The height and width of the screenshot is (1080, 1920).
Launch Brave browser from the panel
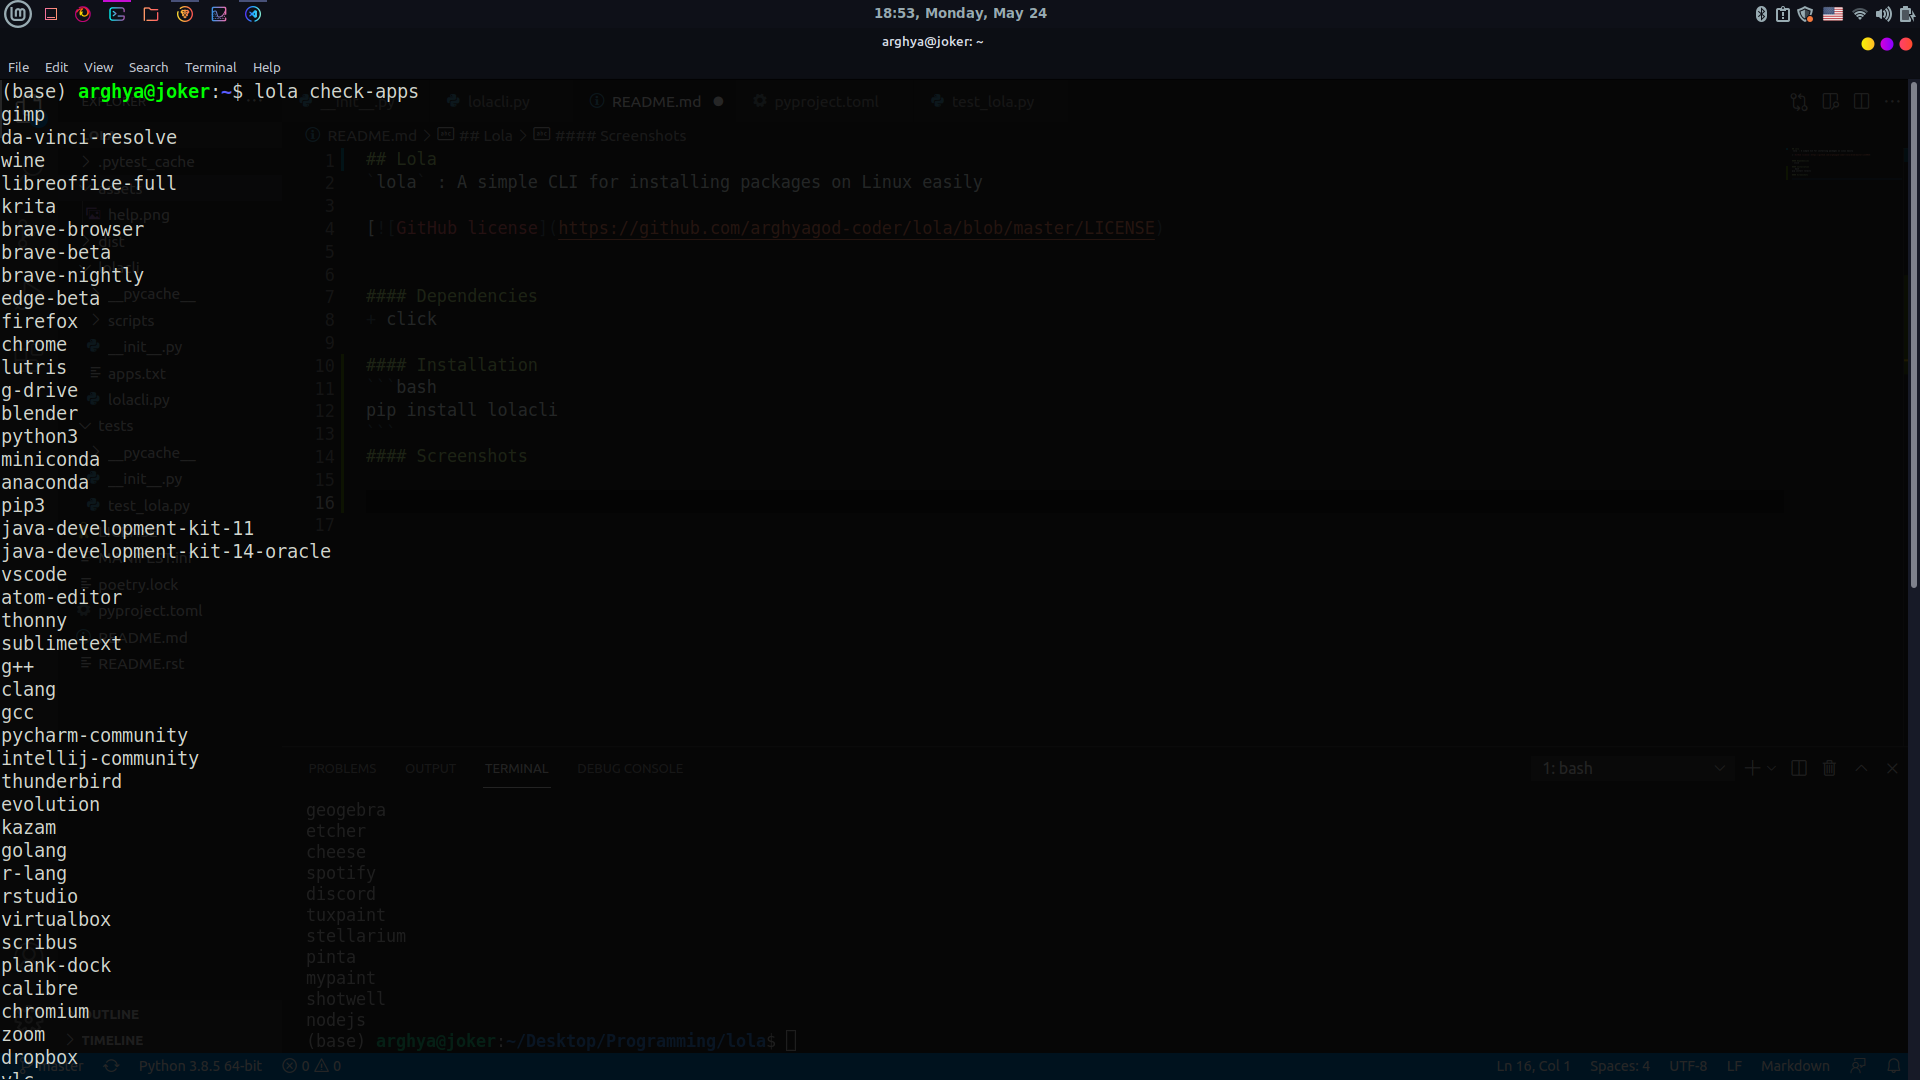point(185,14)
